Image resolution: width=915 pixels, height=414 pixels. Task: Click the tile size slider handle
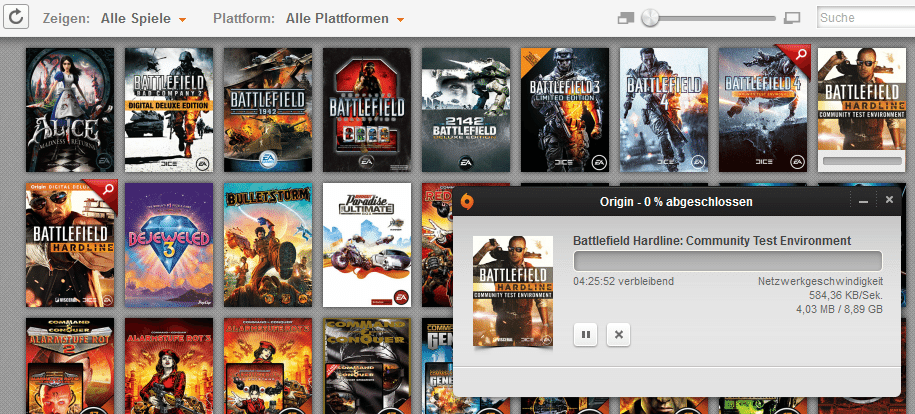pos(650,18)
